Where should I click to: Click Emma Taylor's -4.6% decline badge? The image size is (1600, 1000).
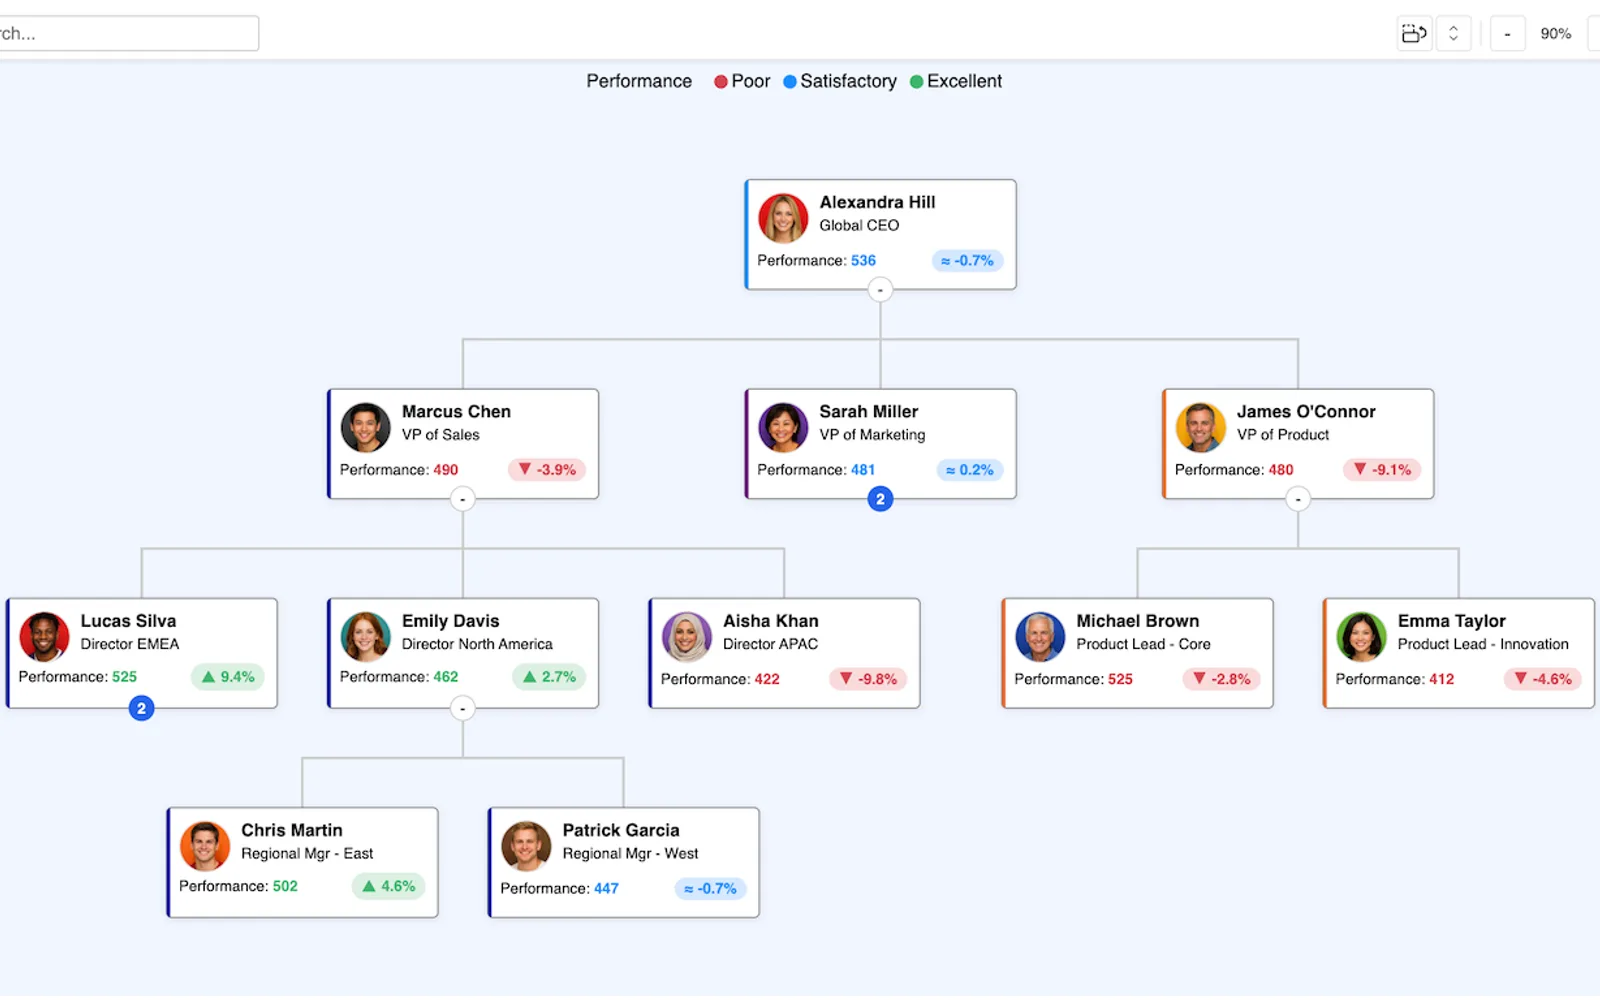[x=1543, y=679]
